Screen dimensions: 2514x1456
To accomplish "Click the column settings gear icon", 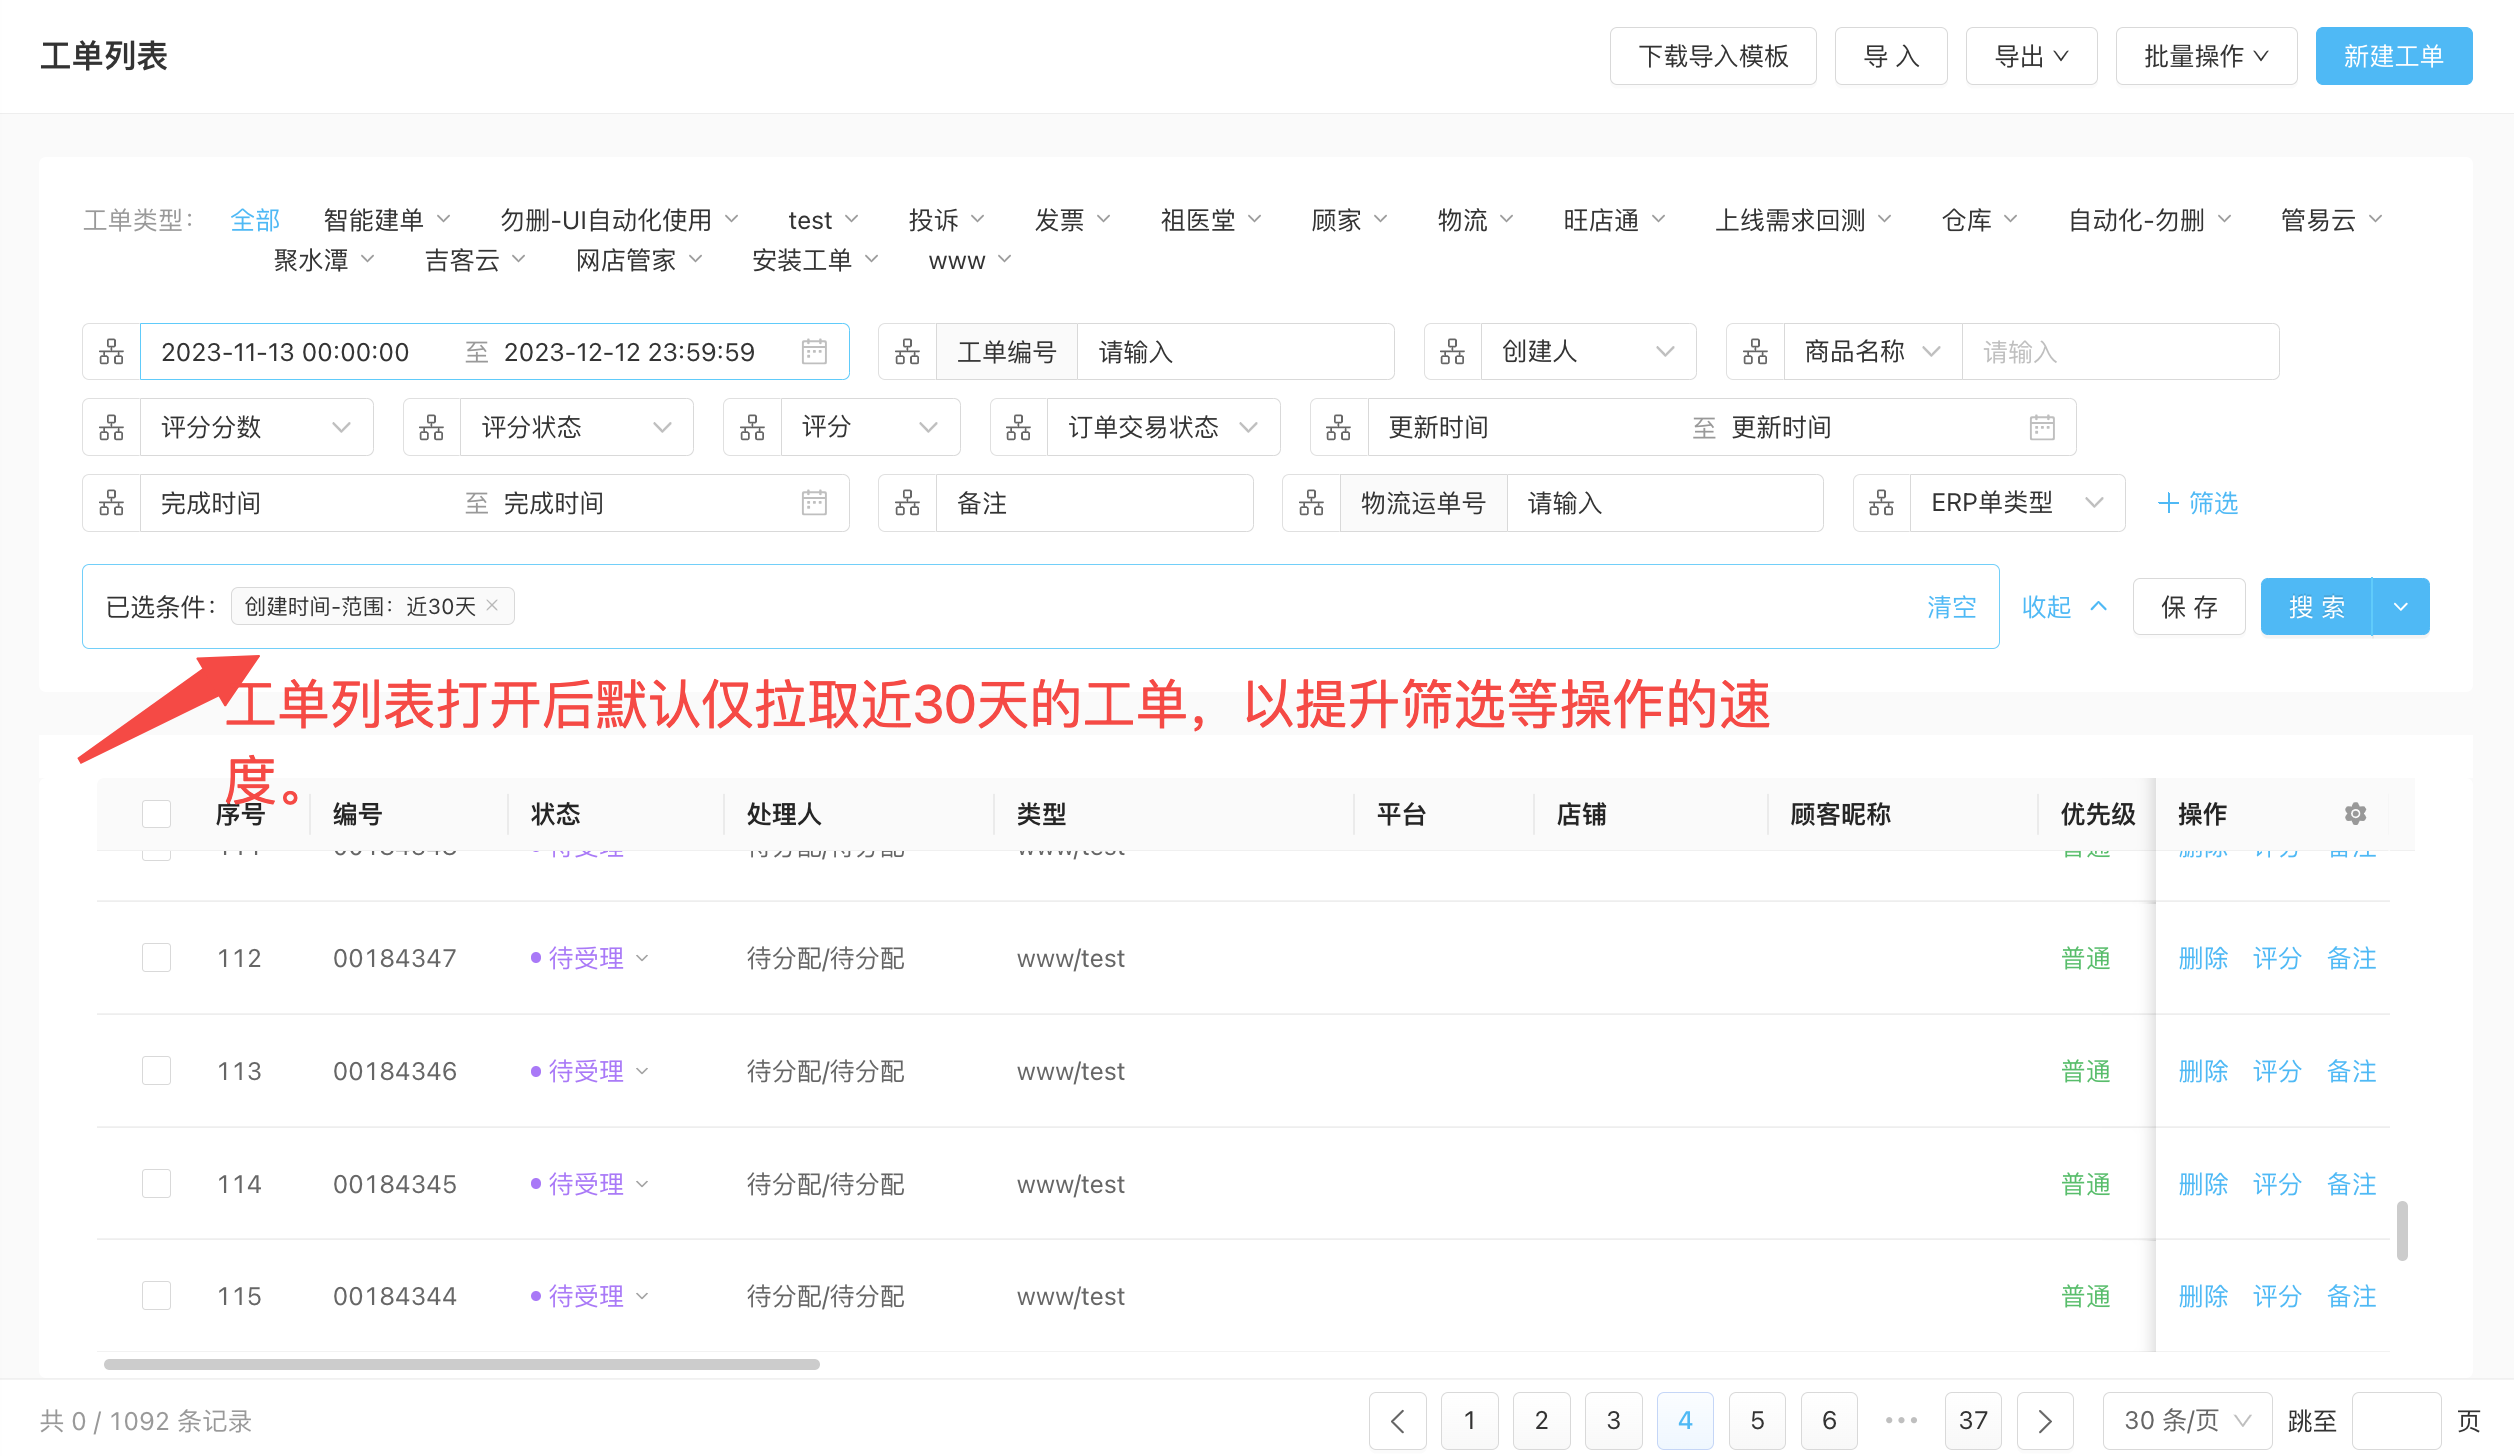I will (2355, 814).
